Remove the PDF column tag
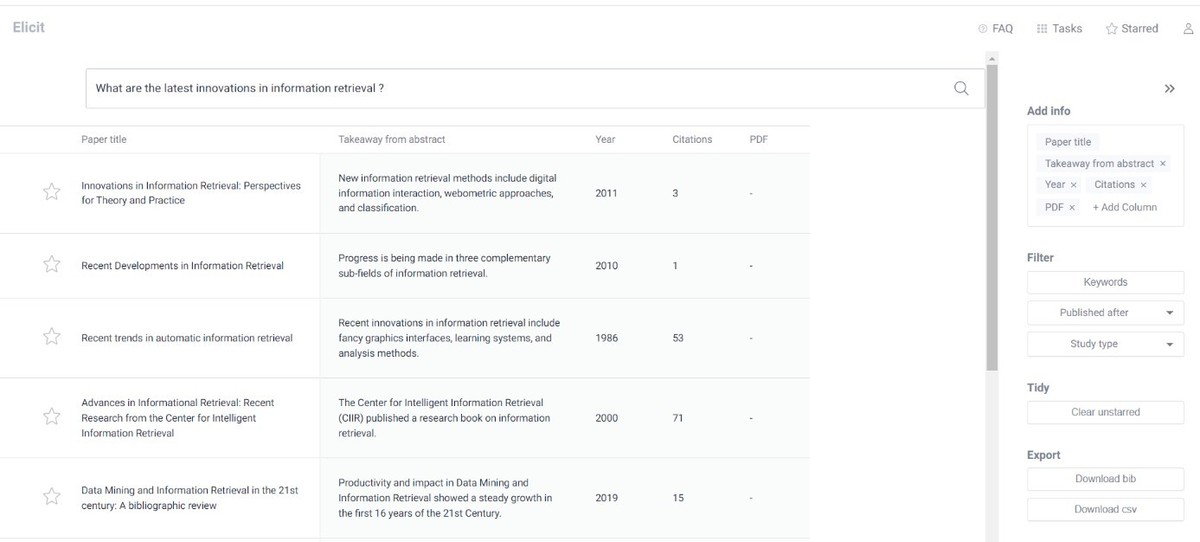The image size is (1200, 542). click(1071, 208)
